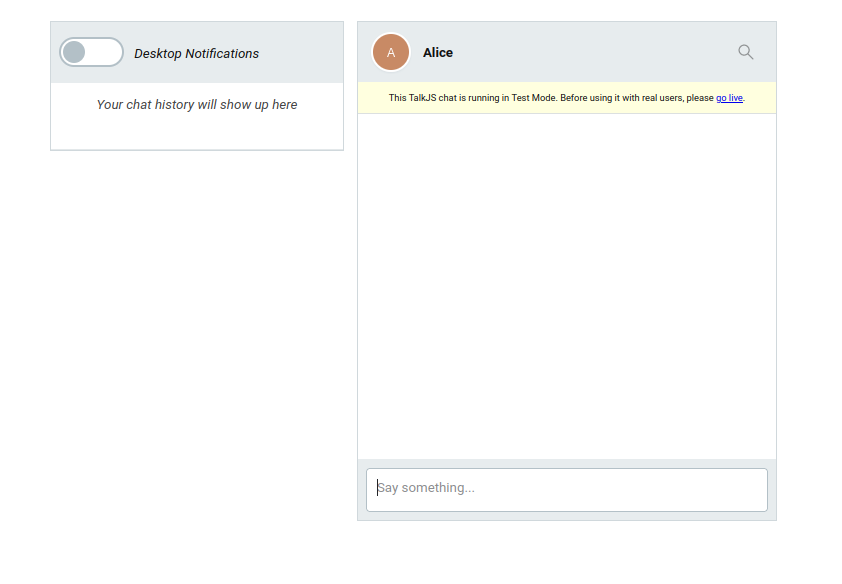Viewport: 842px width, 584px height.
Task: Open search with the magnifying glass icon
Action: (745, 52)
